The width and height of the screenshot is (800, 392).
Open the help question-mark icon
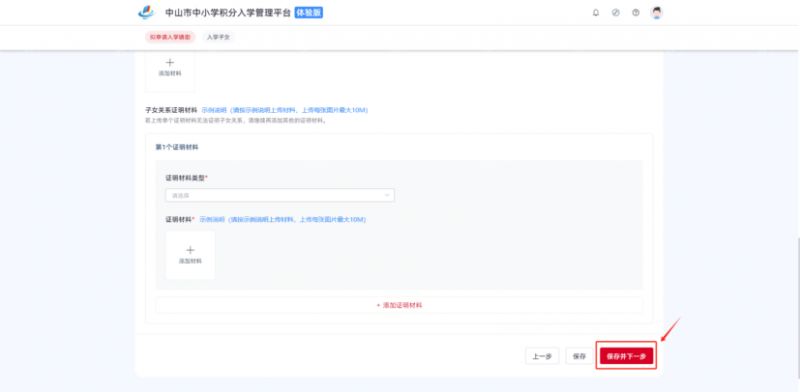click(636, 13)
